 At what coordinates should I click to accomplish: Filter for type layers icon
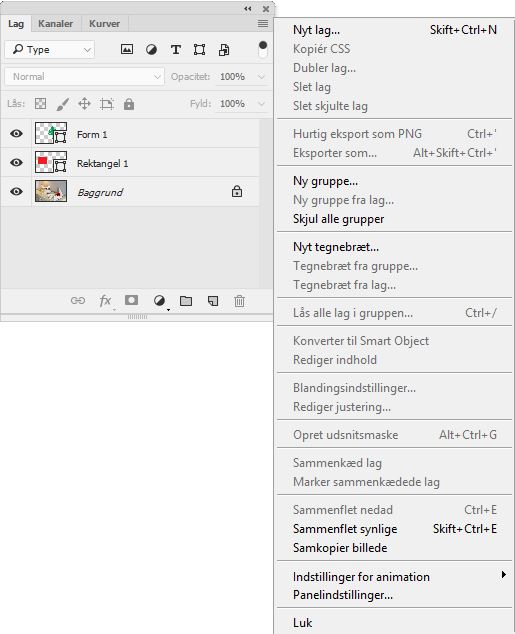pos(176,50)
